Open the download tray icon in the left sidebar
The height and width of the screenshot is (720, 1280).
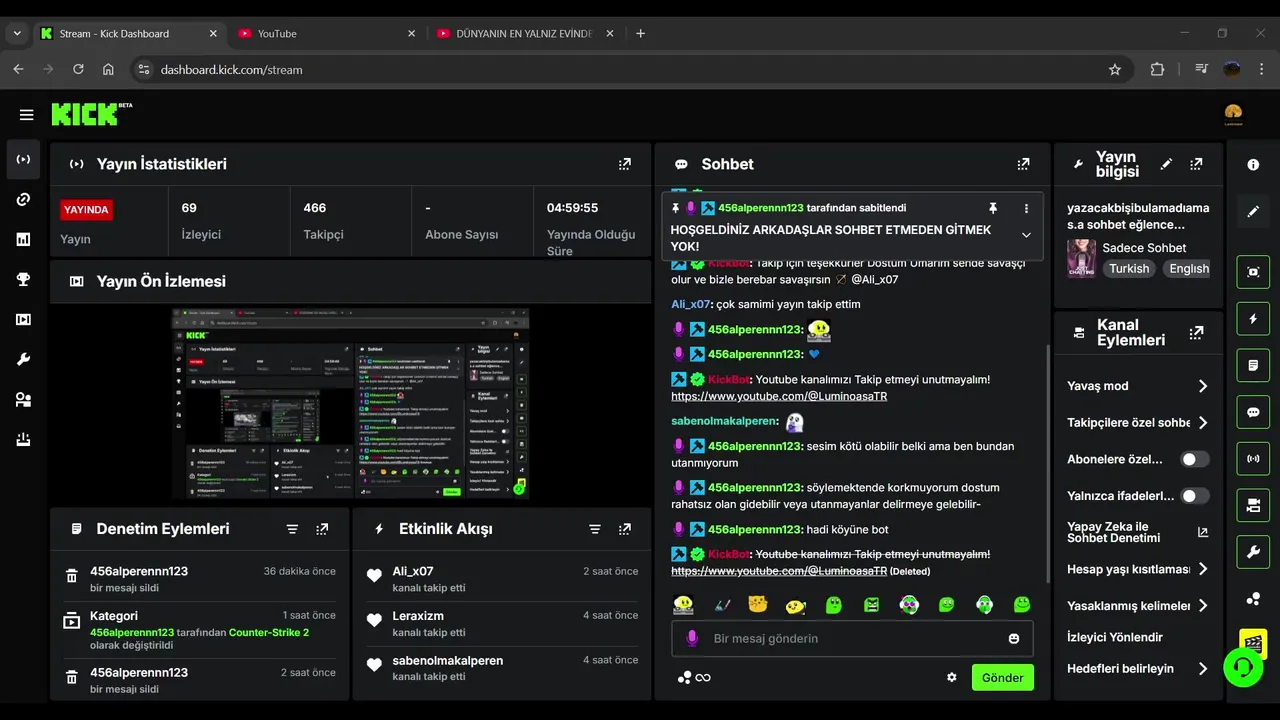tap(24, 440)
